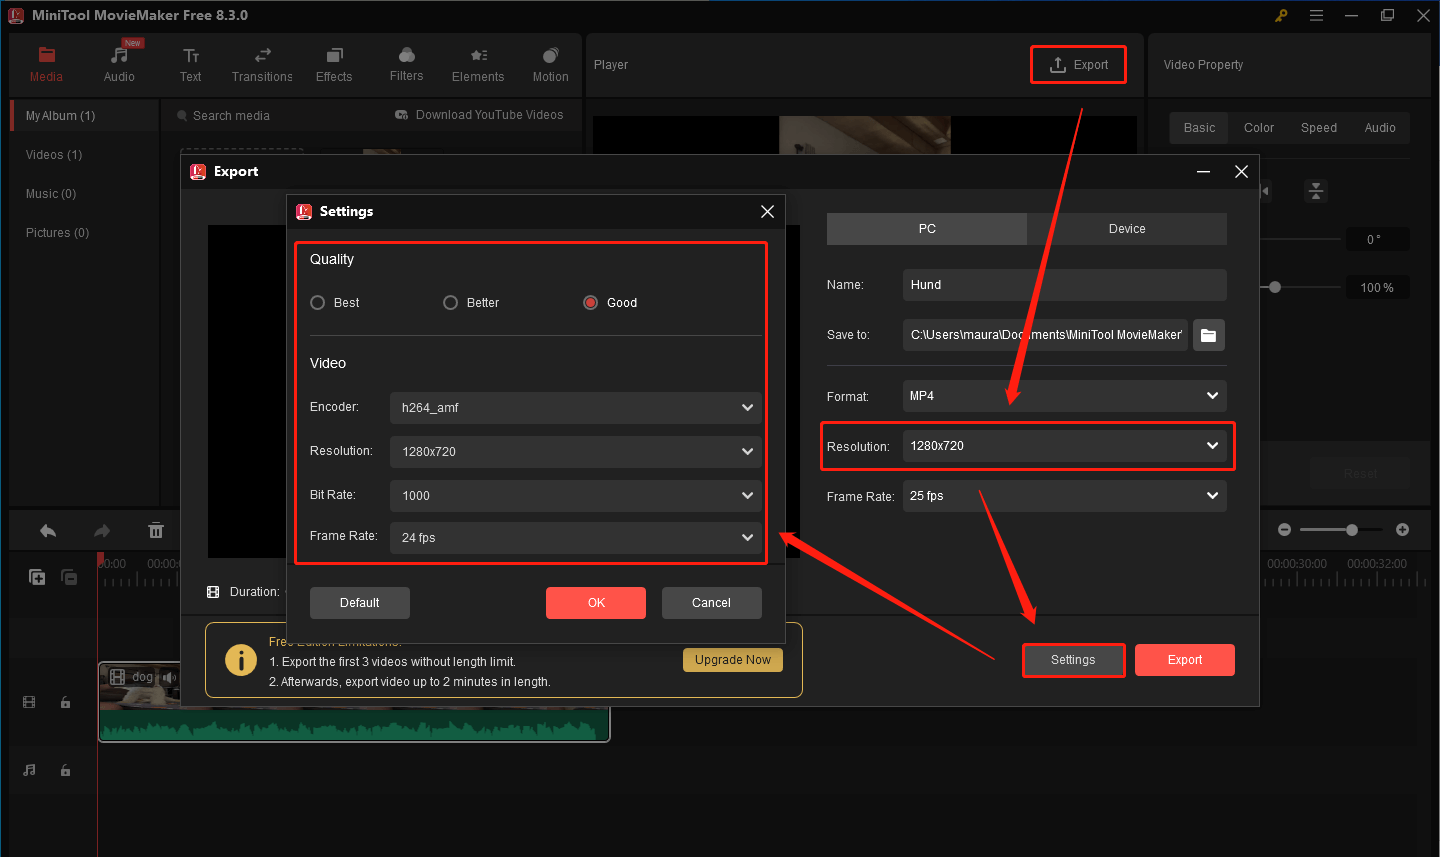The height and width of the screenshot is (857, 1440).
Task: Click the redo arrow in timeline toolbar
Action: click(x=102, y=531)
